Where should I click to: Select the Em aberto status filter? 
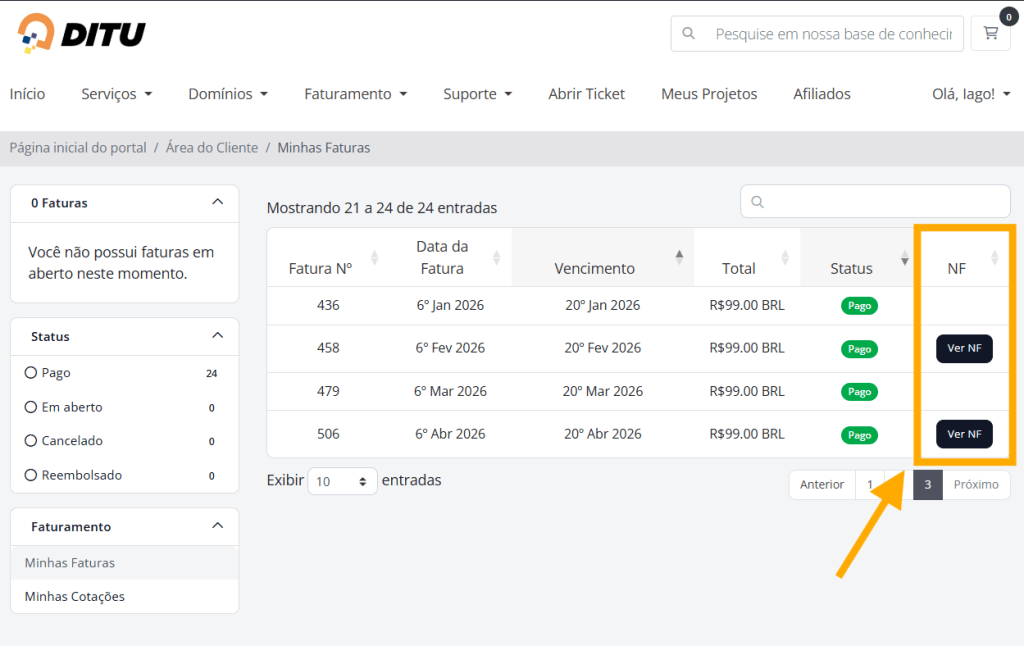point(31,407)
